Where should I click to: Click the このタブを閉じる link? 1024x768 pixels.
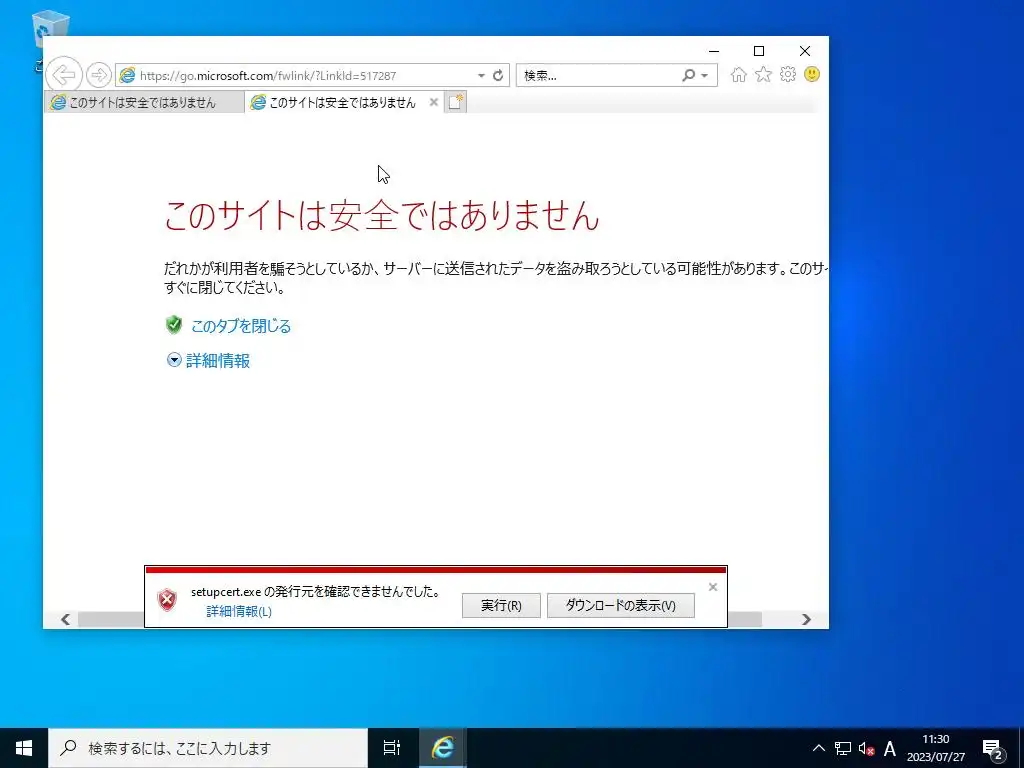pos(241,326)
